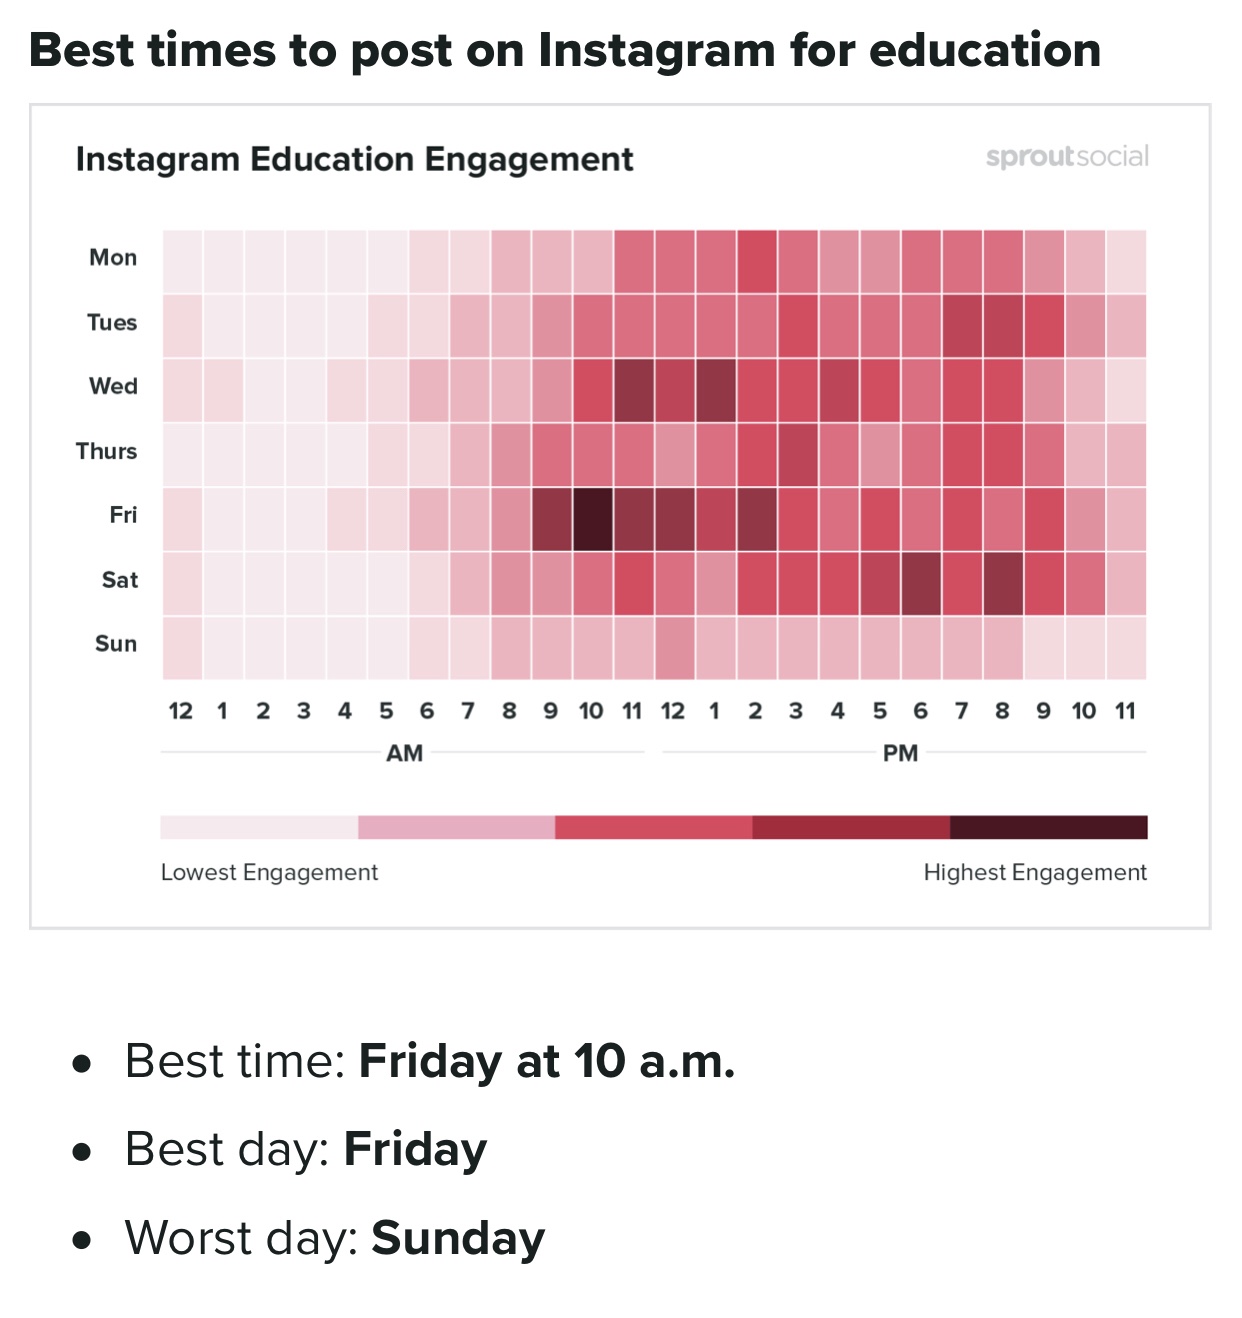Click the bold 'Friday at 10 a.m.' text
The image size is (1242, 1318).
[x=547, y=1061]
